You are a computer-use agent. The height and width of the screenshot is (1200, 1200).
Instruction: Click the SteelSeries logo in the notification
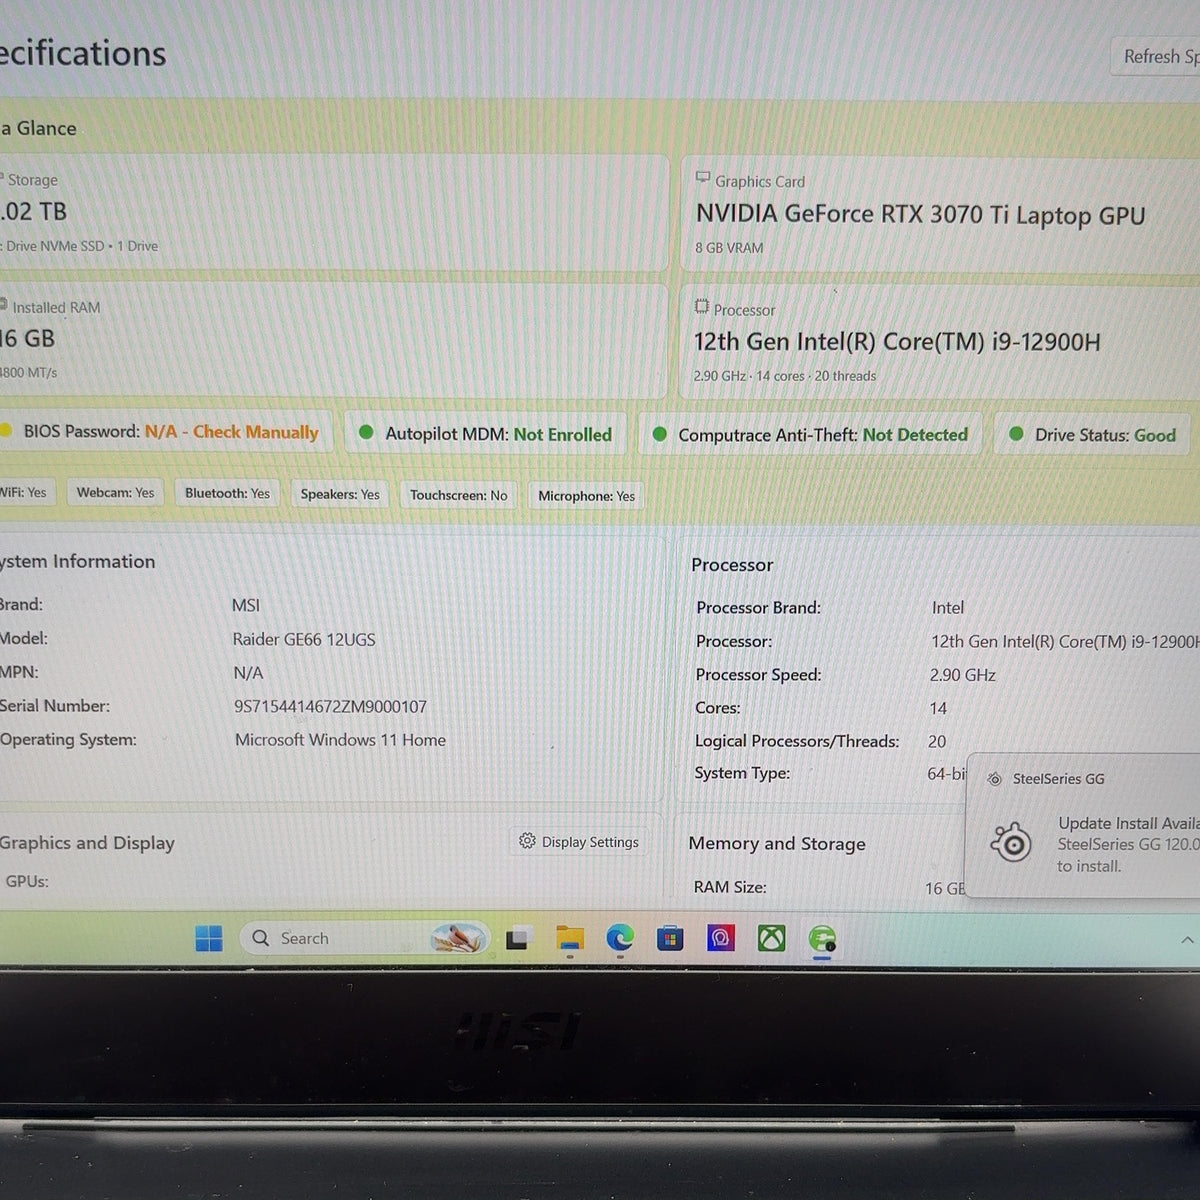point(1011,843)
